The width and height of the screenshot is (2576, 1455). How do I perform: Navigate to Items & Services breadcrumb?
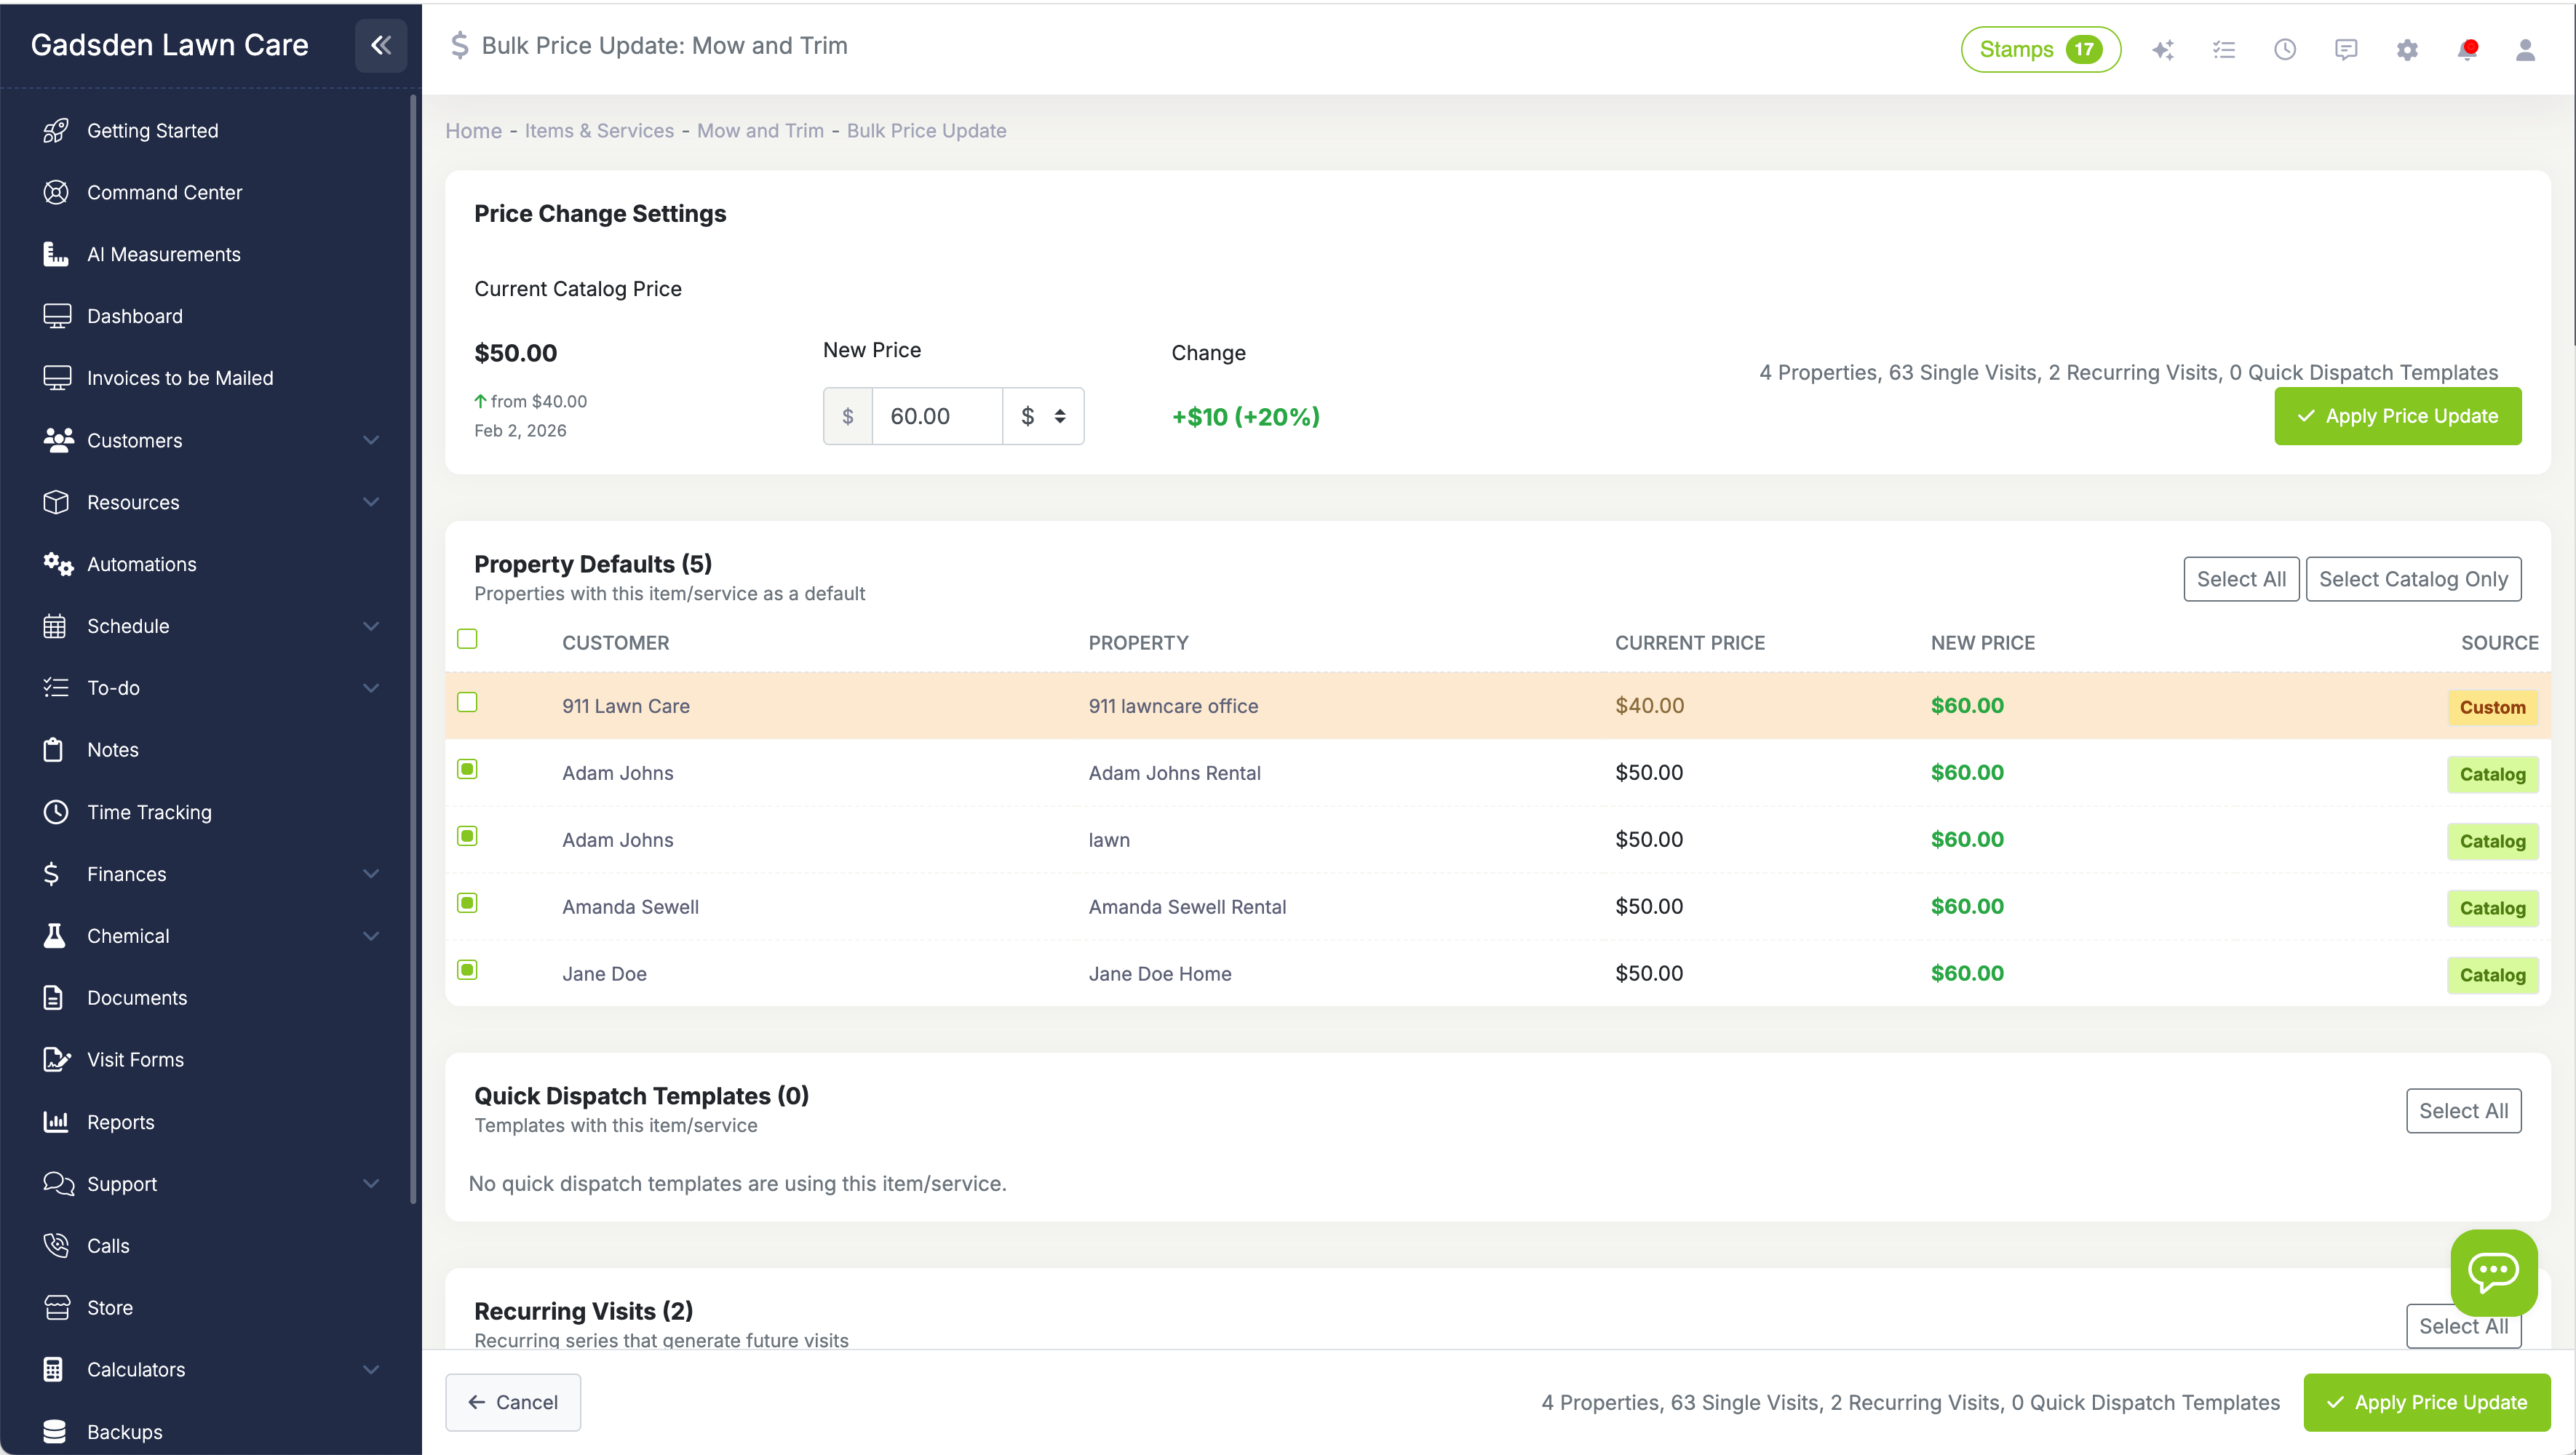click(598, 130)
